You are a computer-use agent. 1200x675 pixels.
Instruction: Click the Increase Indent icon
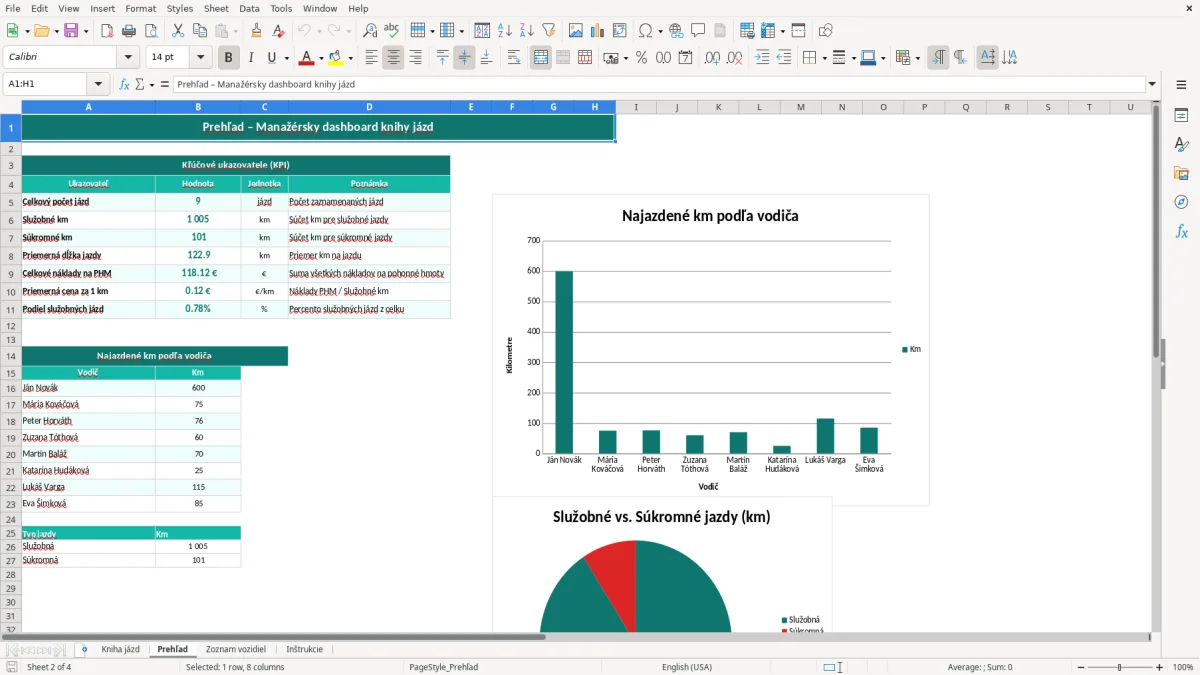click(762, 57)
